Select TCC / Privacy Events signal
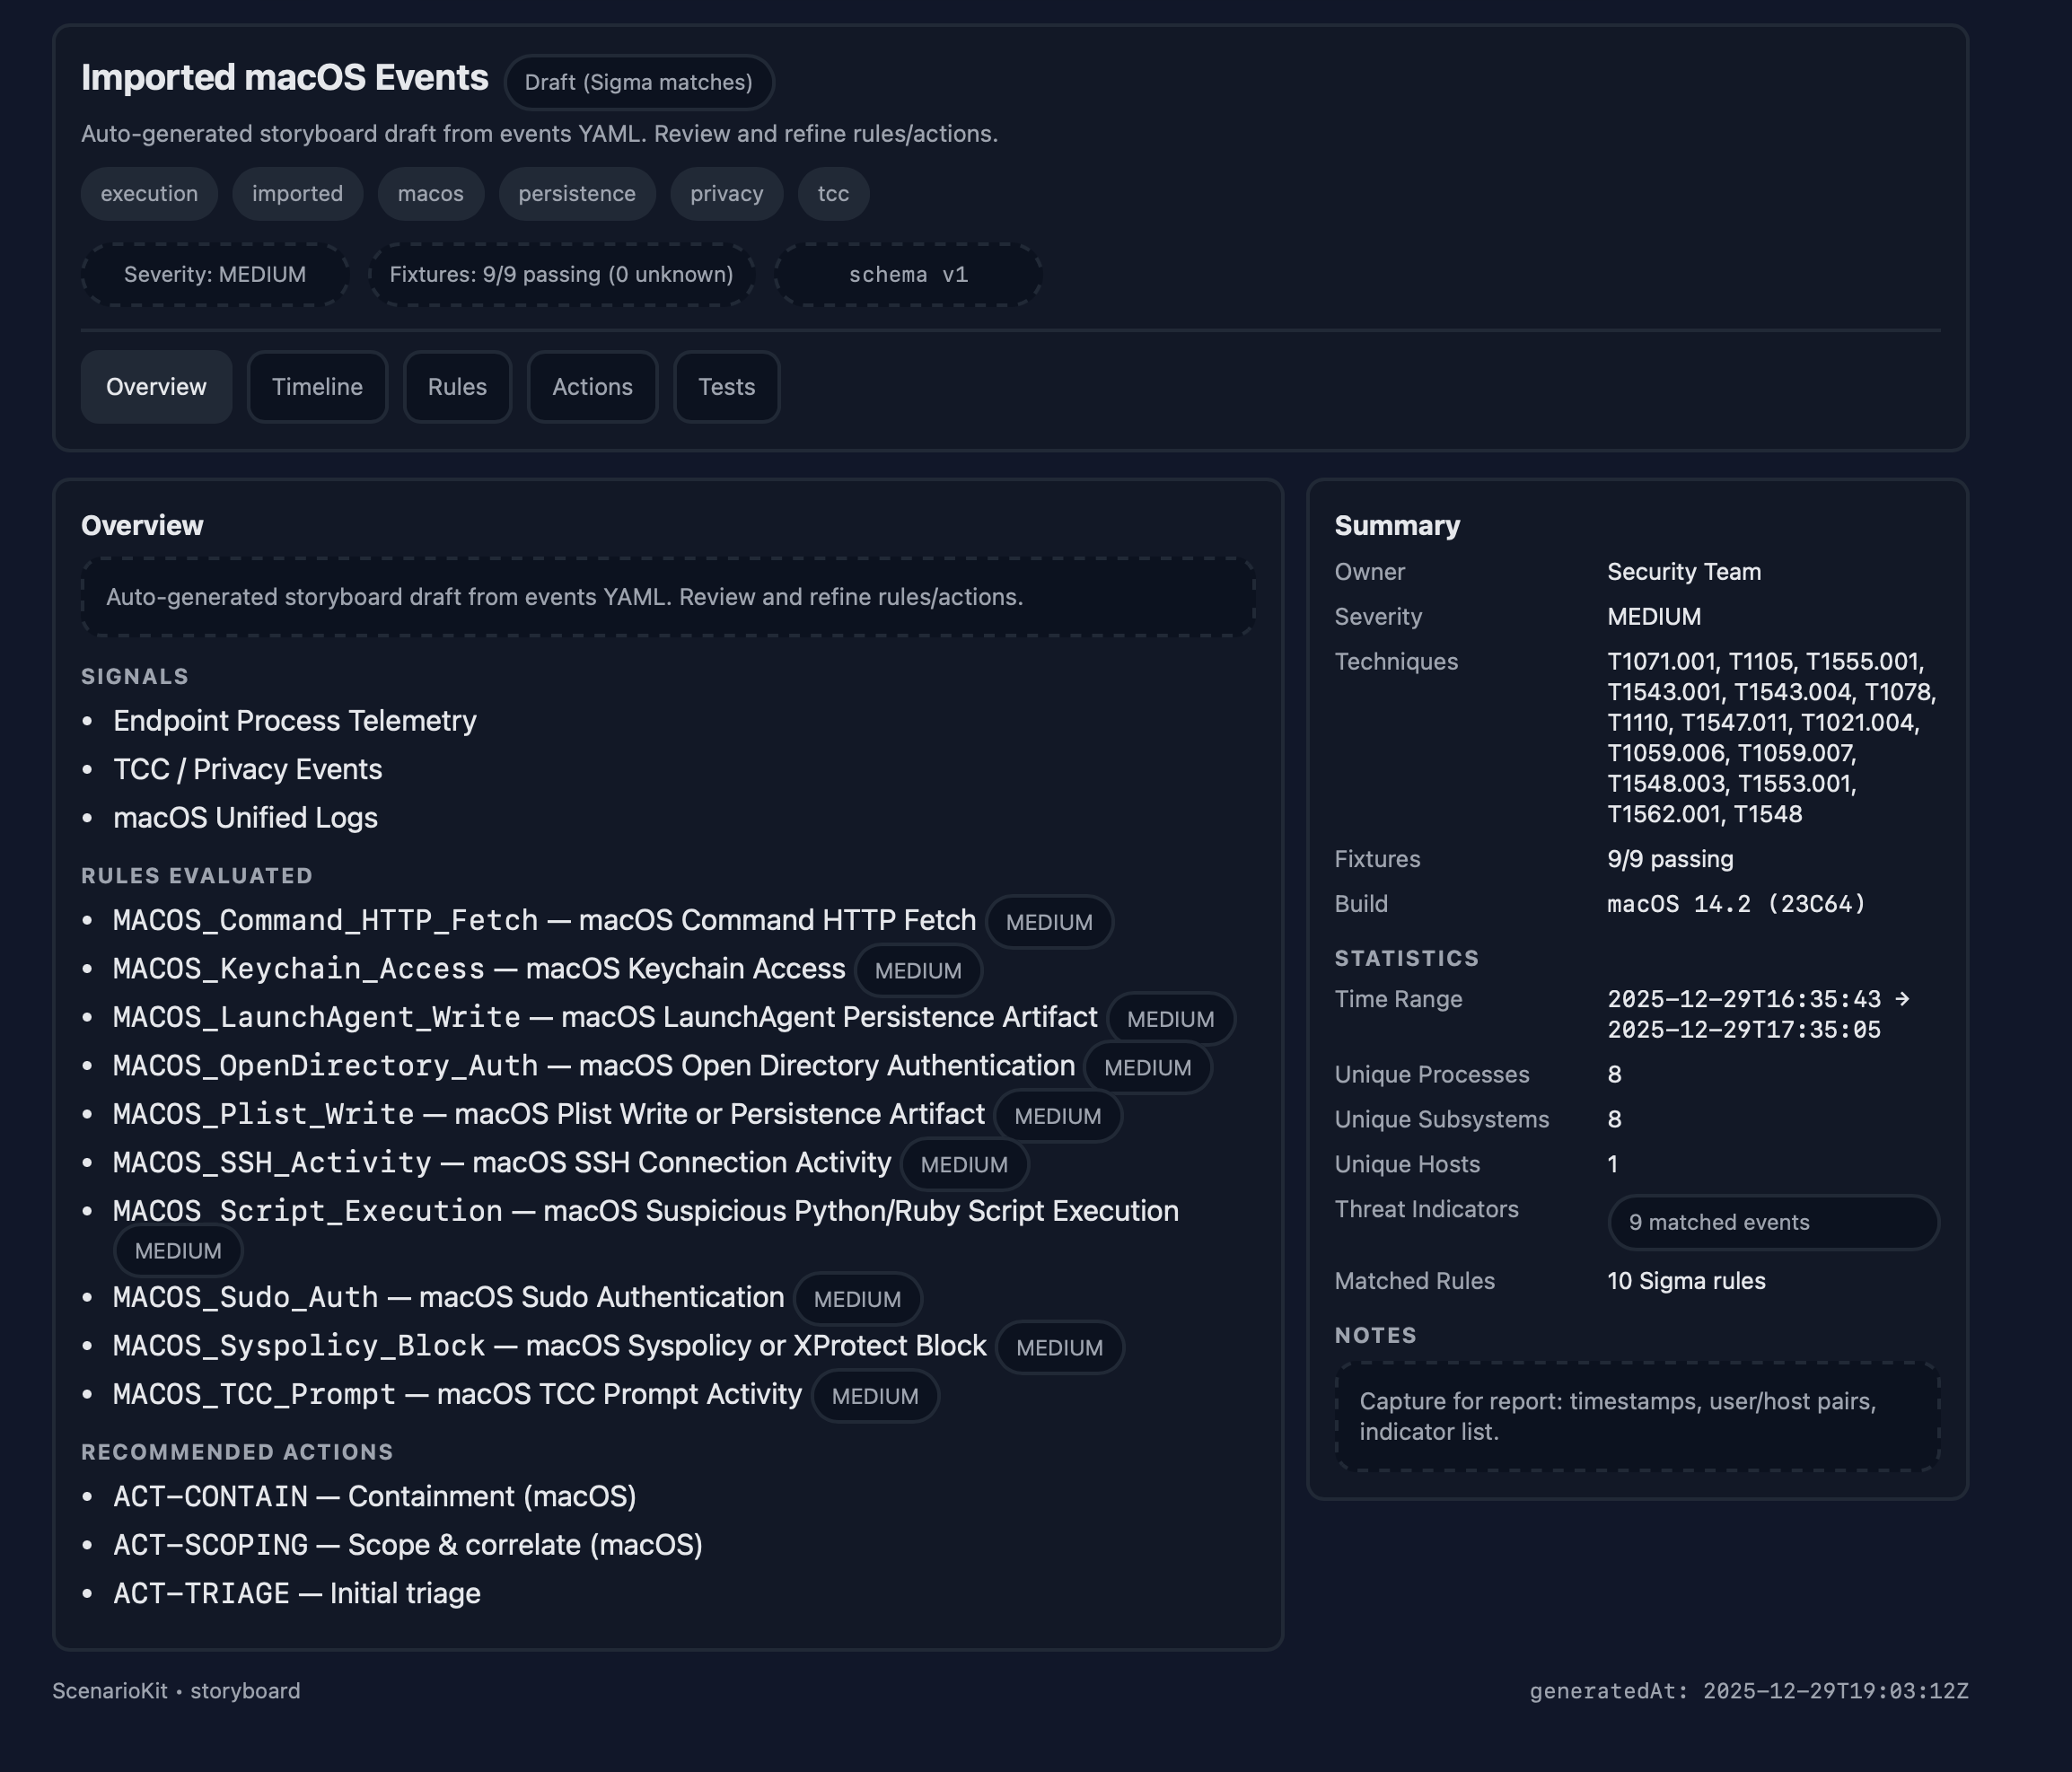The height and width of the screenshot is (1772, 2072). click(248, 769)
